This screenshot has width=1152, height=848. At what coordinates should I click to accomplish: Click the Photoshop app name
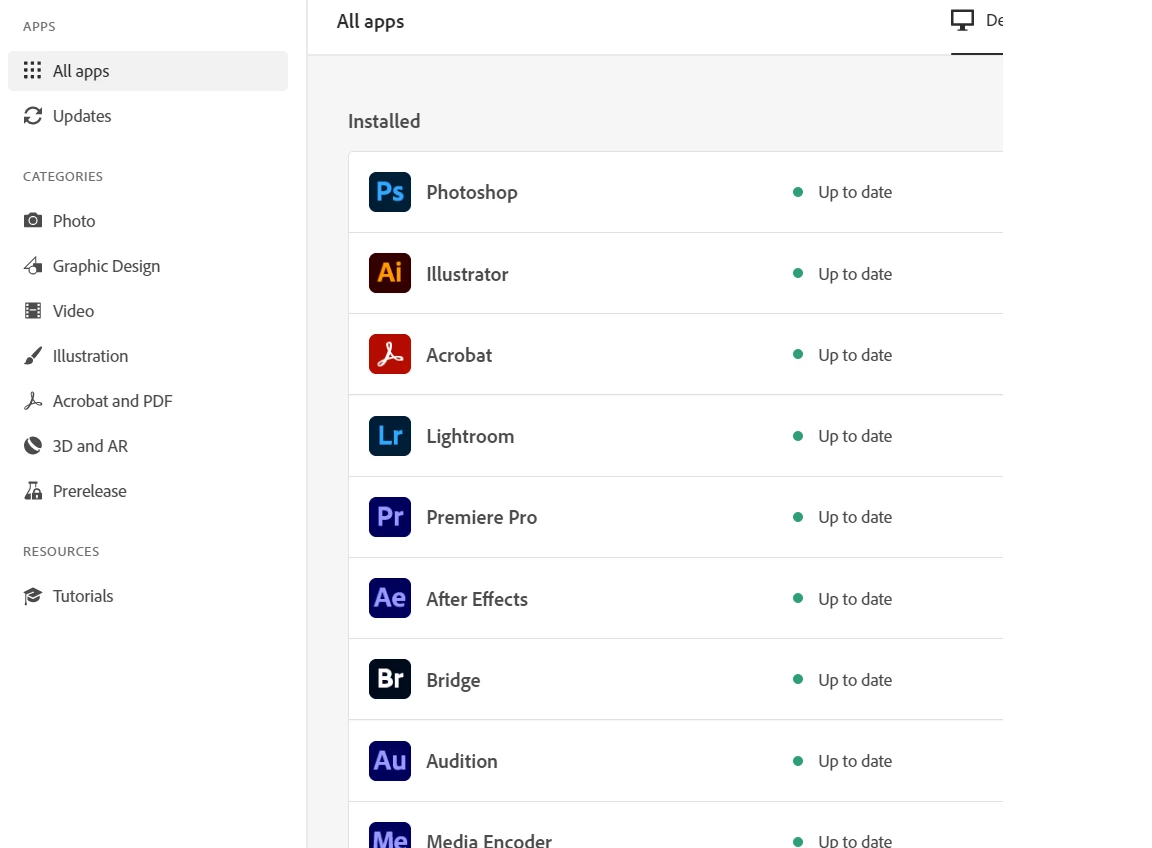(472, 193)
